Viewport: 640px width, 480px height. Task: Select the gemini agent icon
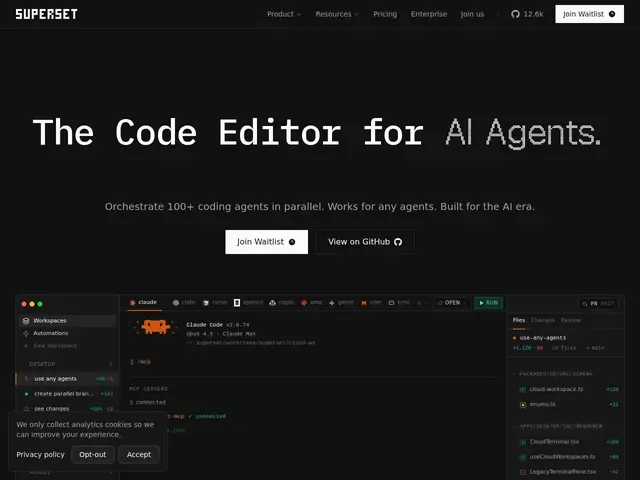click(x=332, y=303)
